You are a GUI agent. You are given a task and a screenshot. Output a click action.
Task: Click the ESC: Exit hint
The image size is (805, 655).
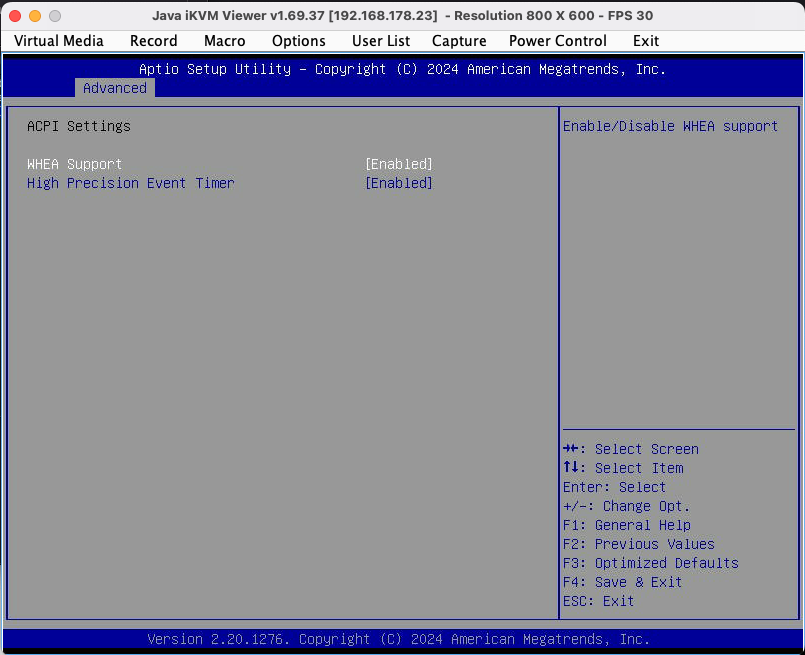[599, 601]
